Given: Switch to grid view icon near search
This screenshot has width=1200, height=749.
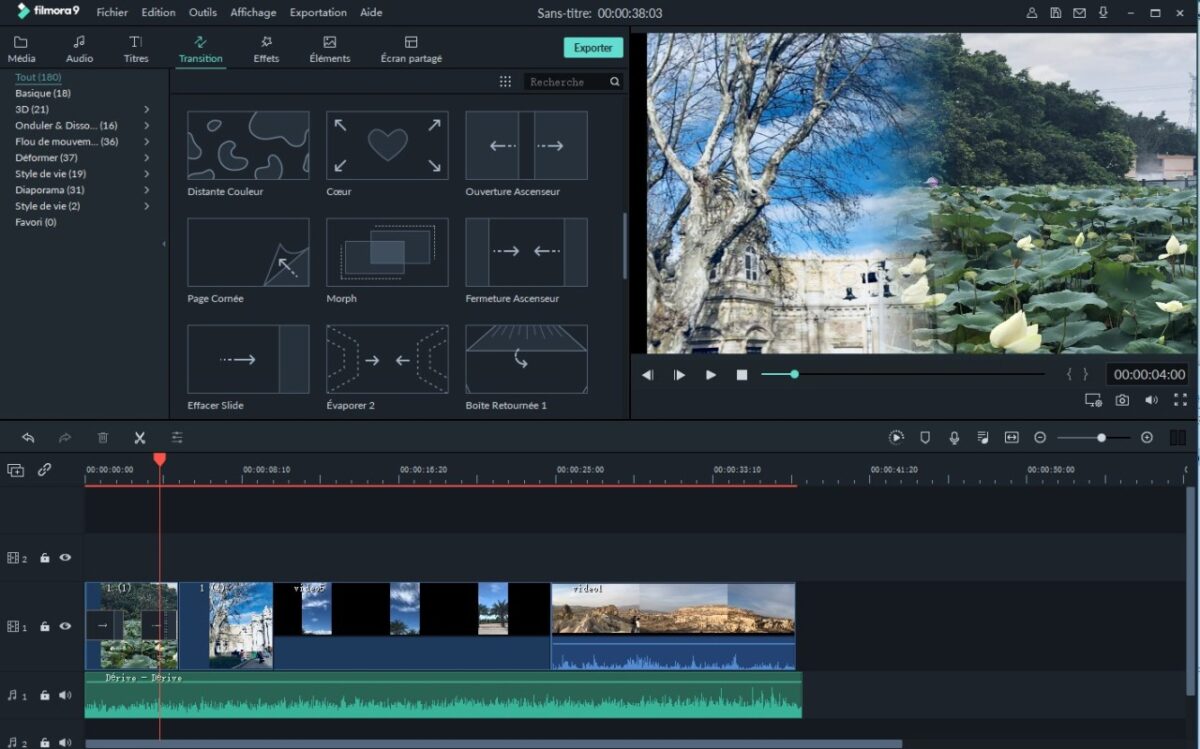Looking at the screenshot, I should coord(505,82).
